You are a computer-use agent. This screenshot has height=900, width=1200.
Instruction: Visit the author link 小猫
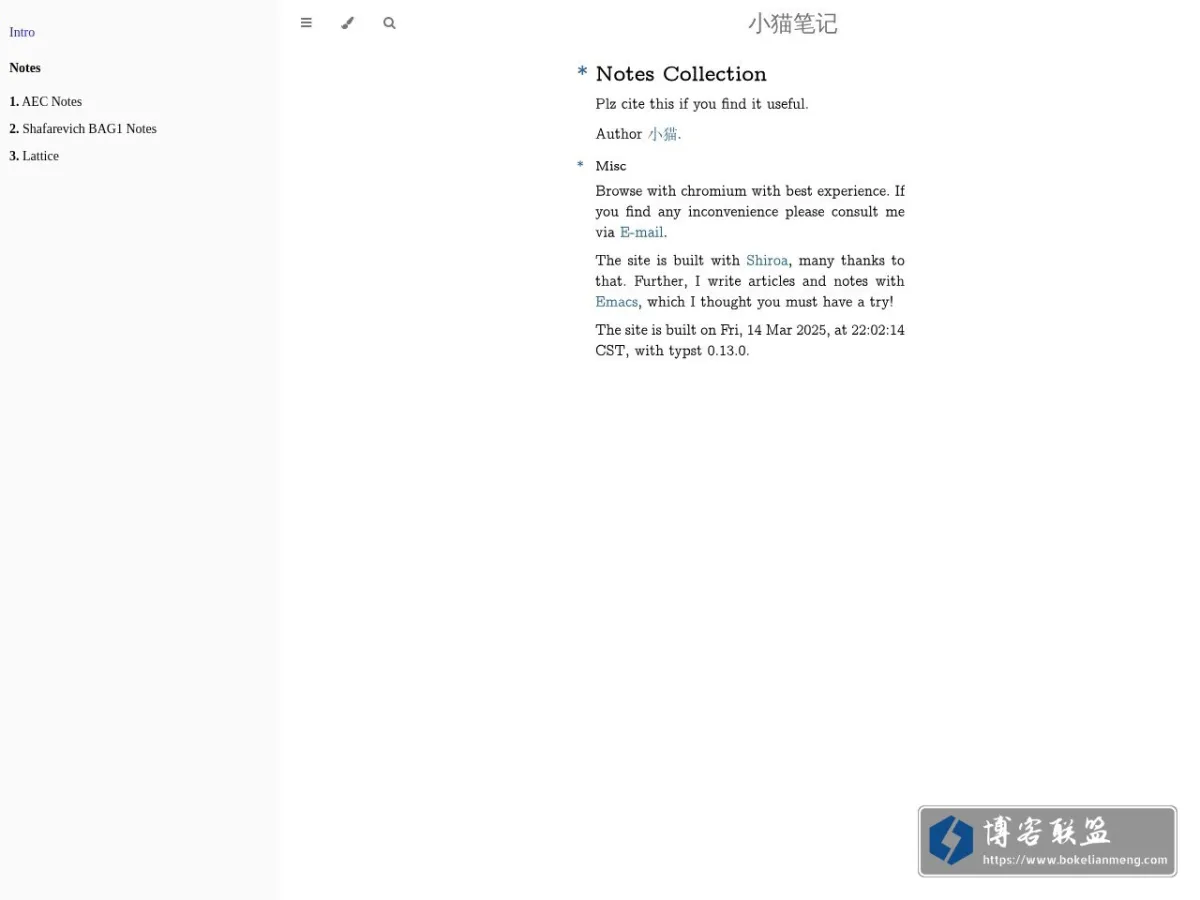click(663, 134)
